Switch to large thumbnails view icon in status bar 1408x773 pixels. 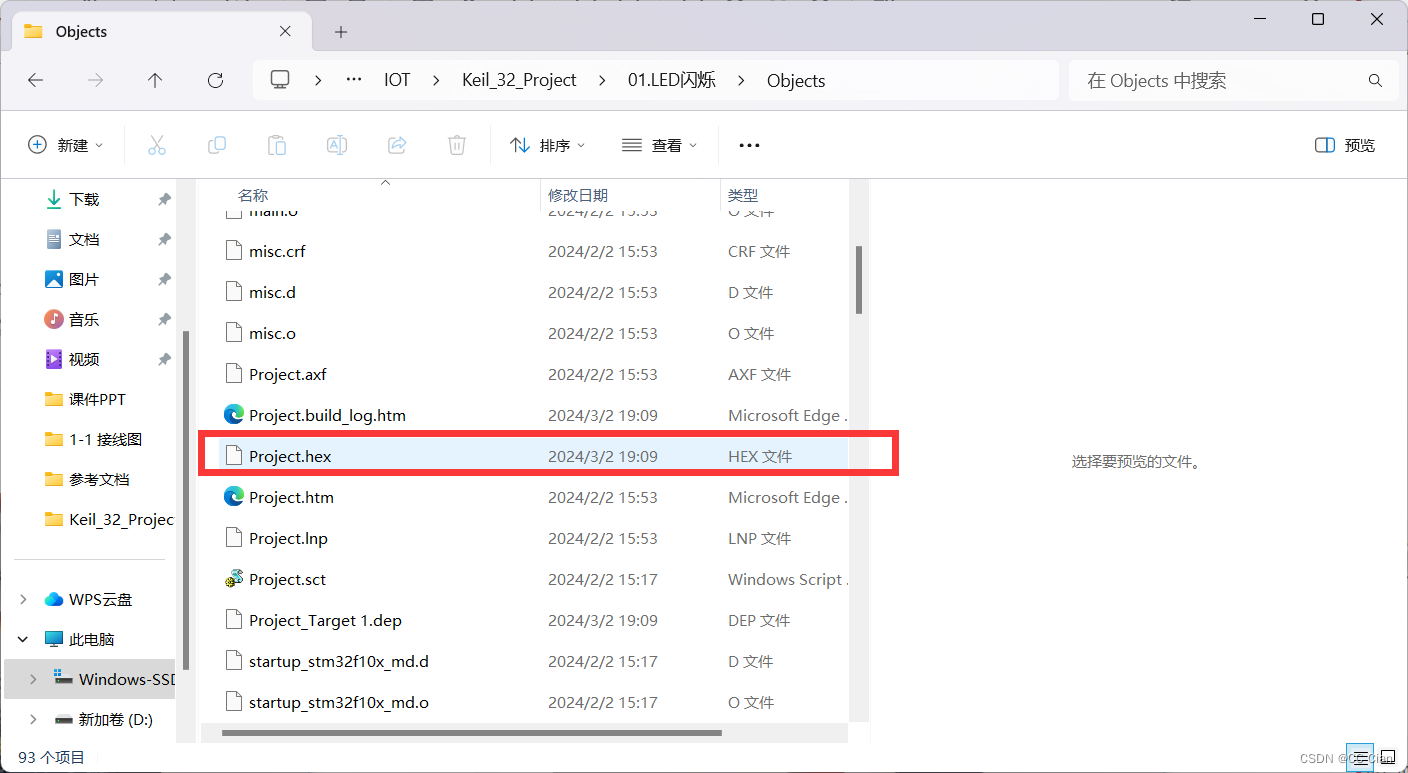[x=1387, y=757]
